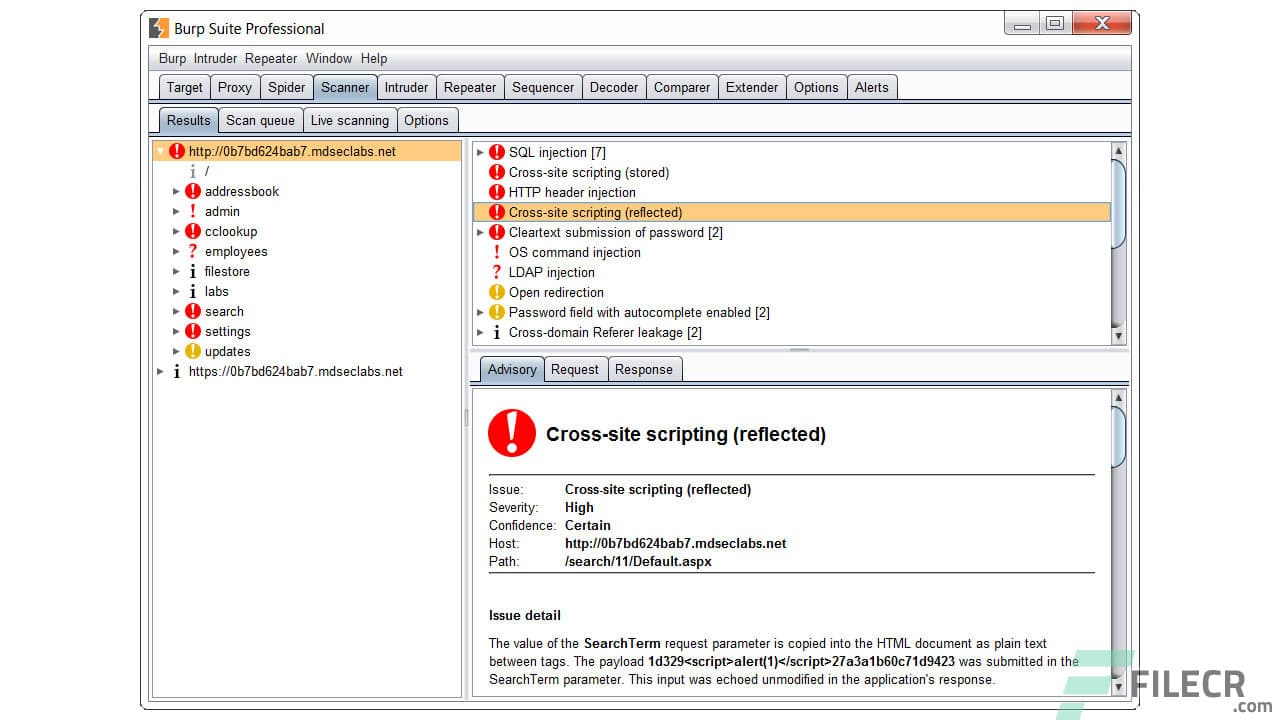Click the info icon beside filestore
Image resolution: width=1280 pixels, height=720 pixels.
pos(194,271)
